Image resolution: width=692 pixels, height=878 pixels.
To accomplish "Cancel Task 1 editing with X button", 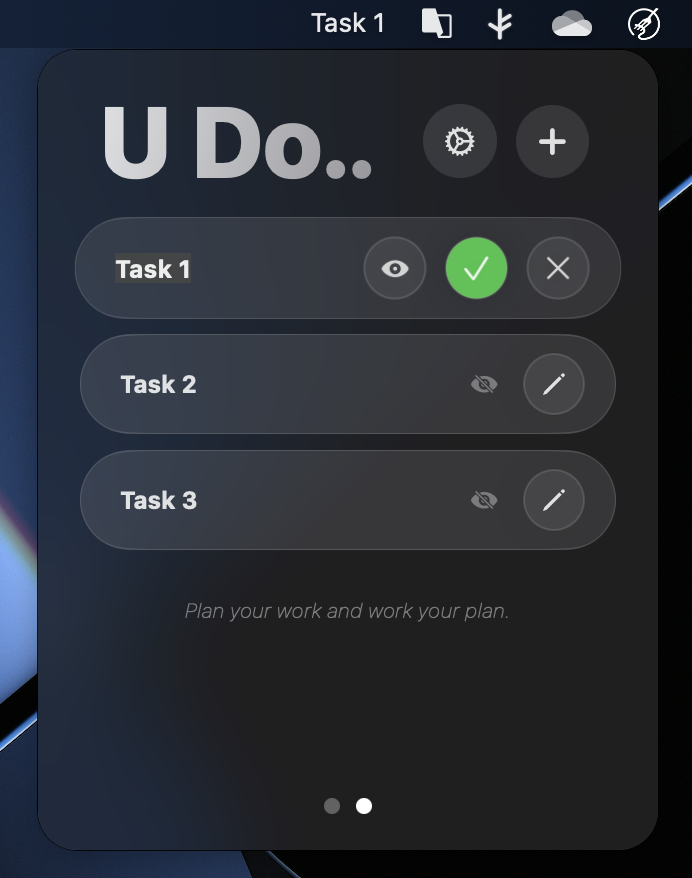I will [558, 268].
